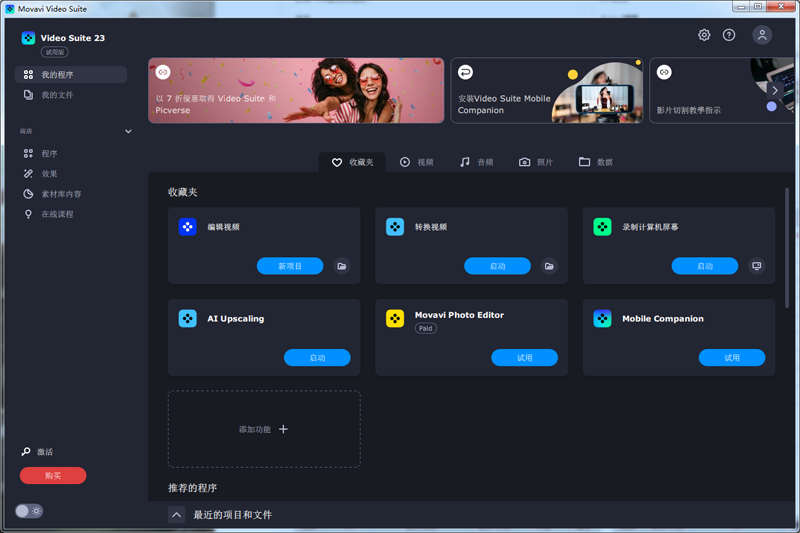800x533 pixels.
Task: Click the Video Suite 23 logo icon
Action: pyautogui.click(x=29, y=38)
